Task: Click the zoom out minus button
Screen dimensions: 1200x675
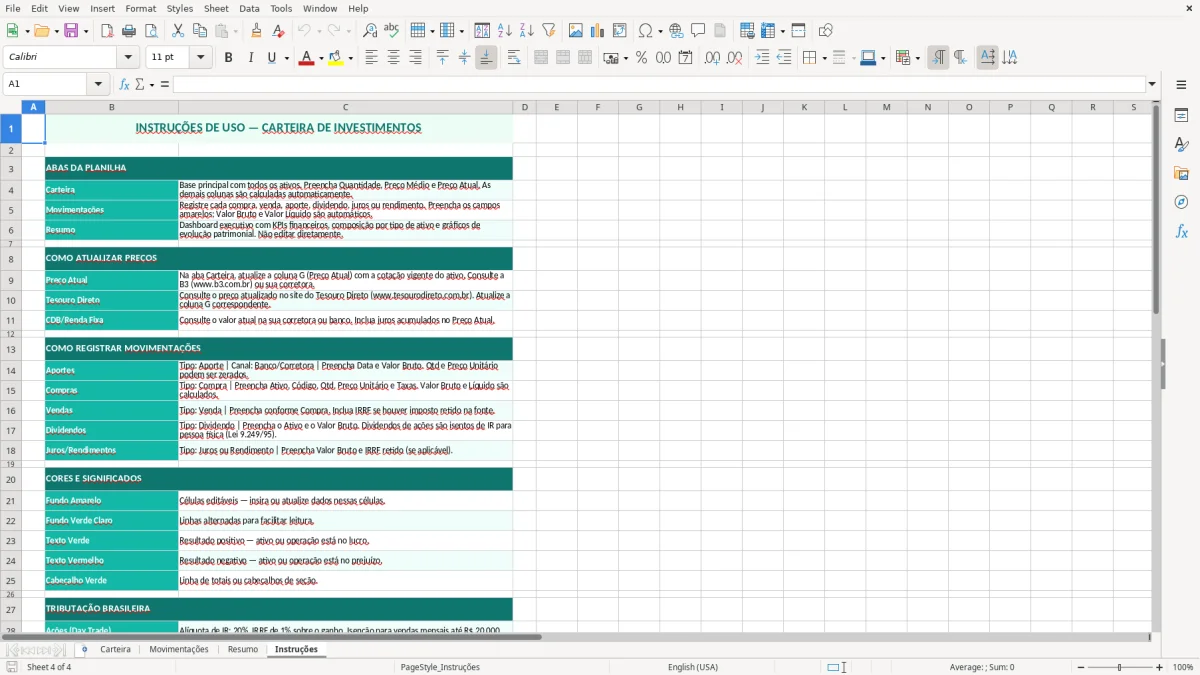Action: click(x=1081, y=667)
